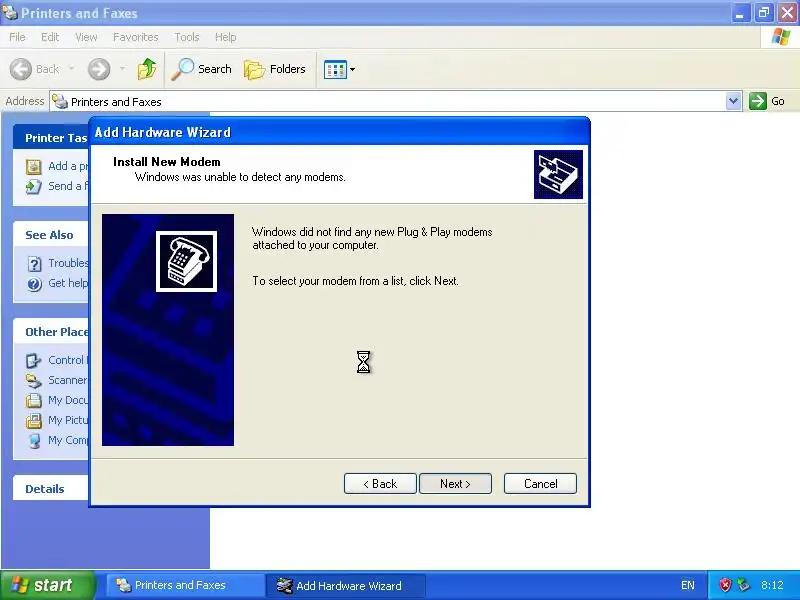Click the Back arrow toolbar icon
Image resolution: width=800 pixels, height=600 pixels.
tap(21, 69)
